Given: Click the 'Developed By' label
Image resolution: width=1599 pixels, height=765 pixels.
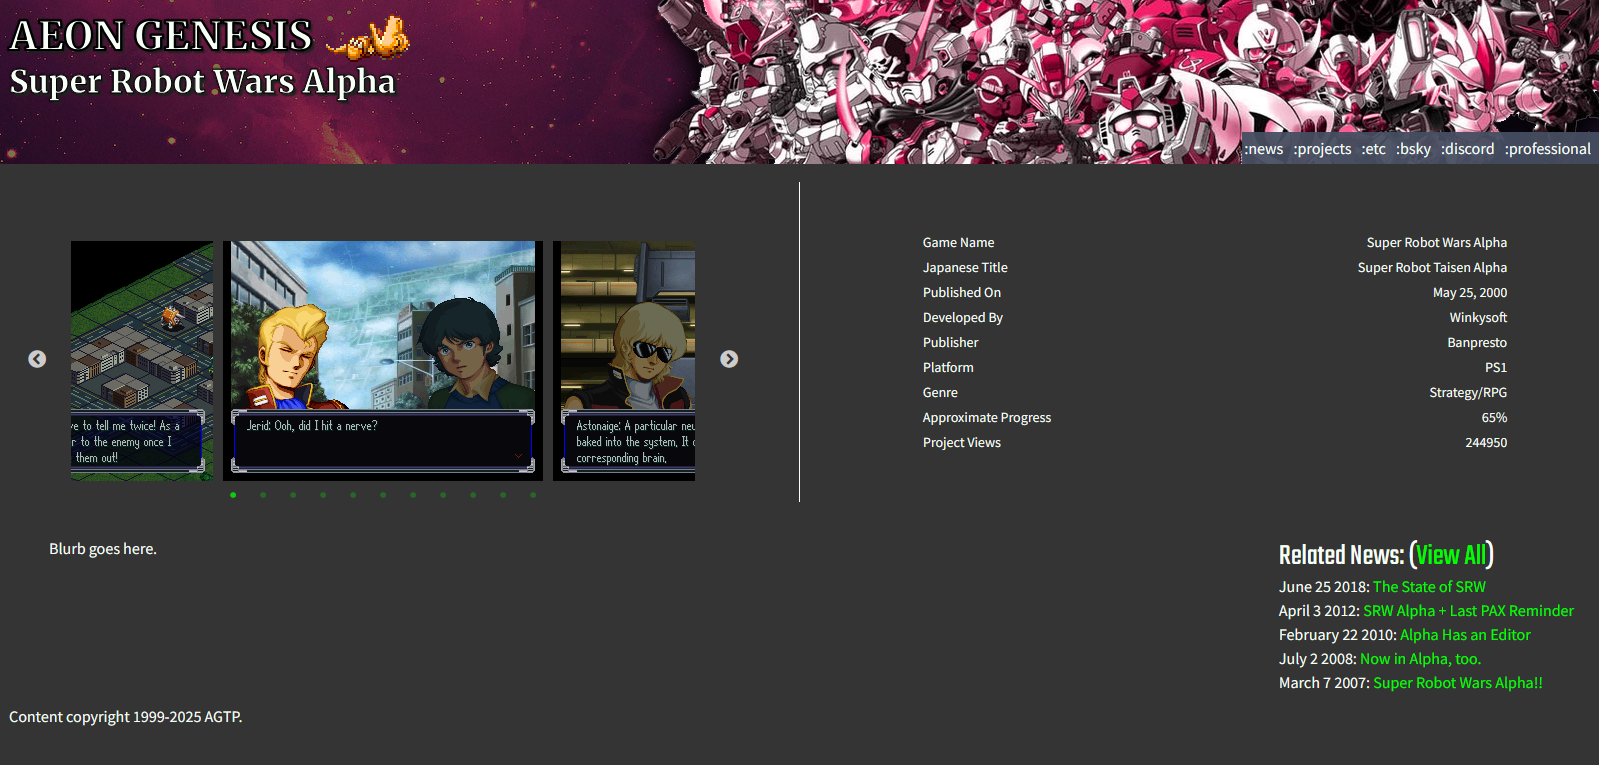Looking at the screenshot, I should coord(963,318).
